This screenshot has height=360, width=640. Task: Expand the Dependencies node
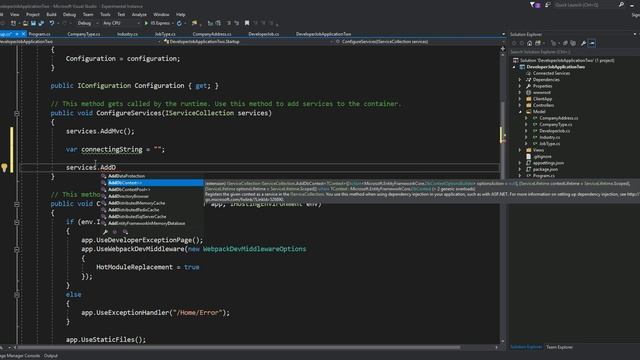pyautogui.click(x=520, y=80)
